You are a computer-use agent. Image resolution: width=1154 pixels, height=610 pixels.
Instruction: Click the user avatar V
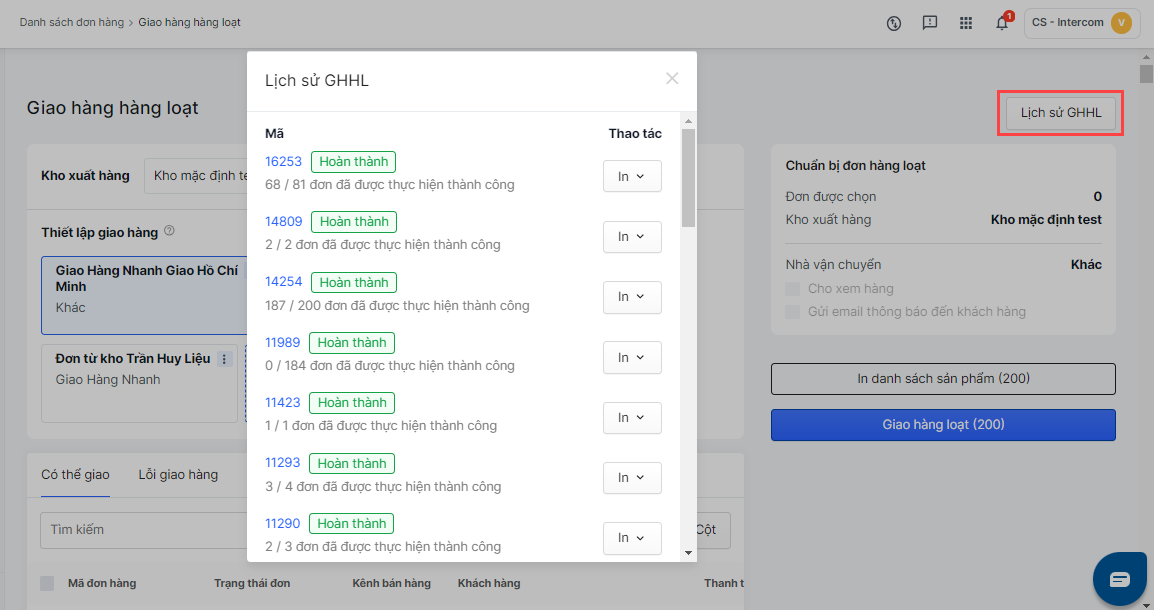tap(1121, 23)
